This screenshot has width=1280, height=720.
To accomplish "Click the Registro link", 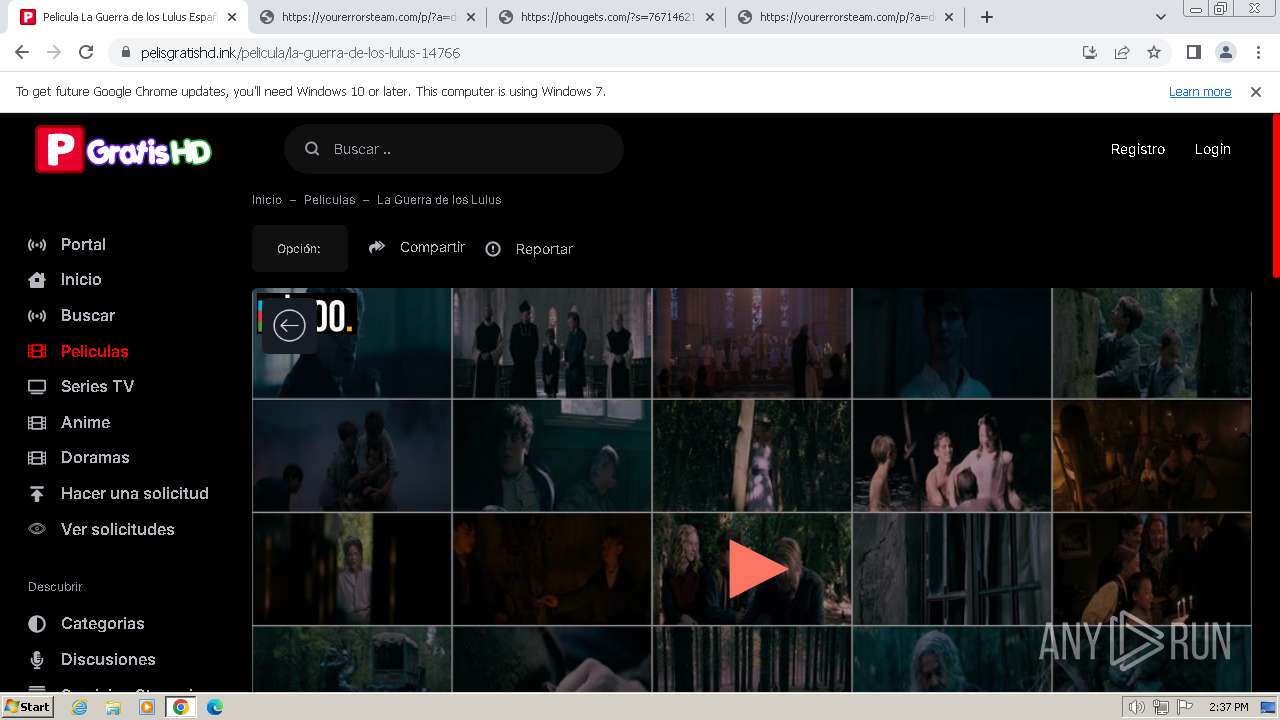I will pyautogui.click(x=1138, y=149).
